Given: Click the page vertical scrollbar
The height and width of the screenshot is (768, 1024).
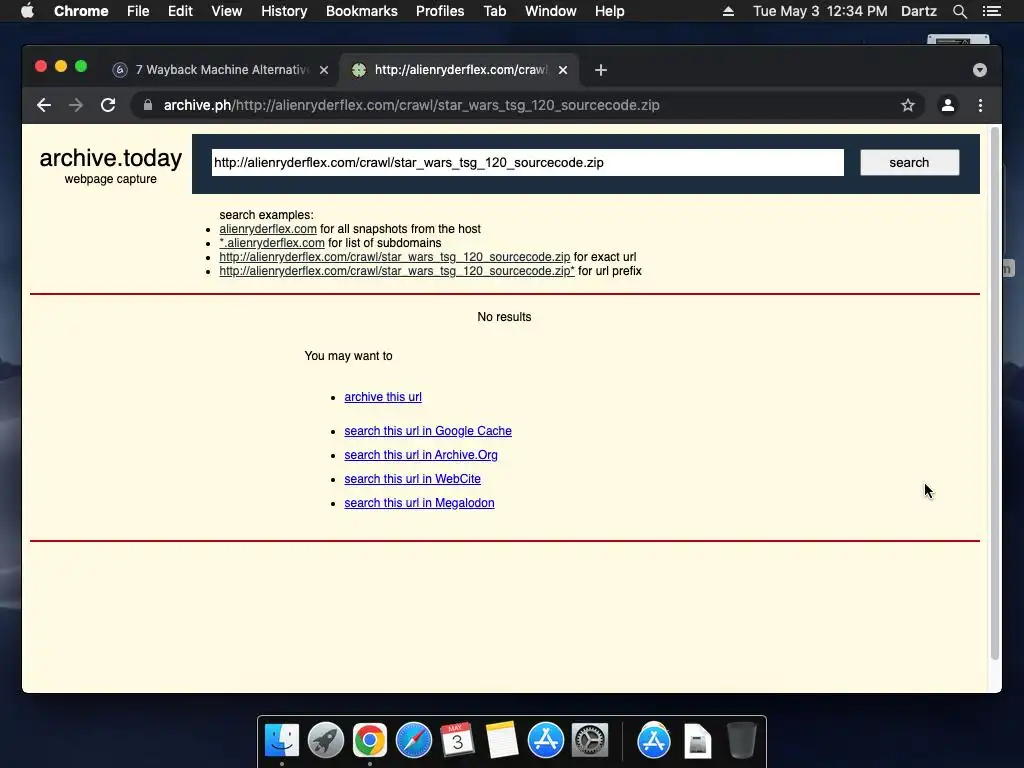Looking at the screenshot, I should [x=995, y=393].
